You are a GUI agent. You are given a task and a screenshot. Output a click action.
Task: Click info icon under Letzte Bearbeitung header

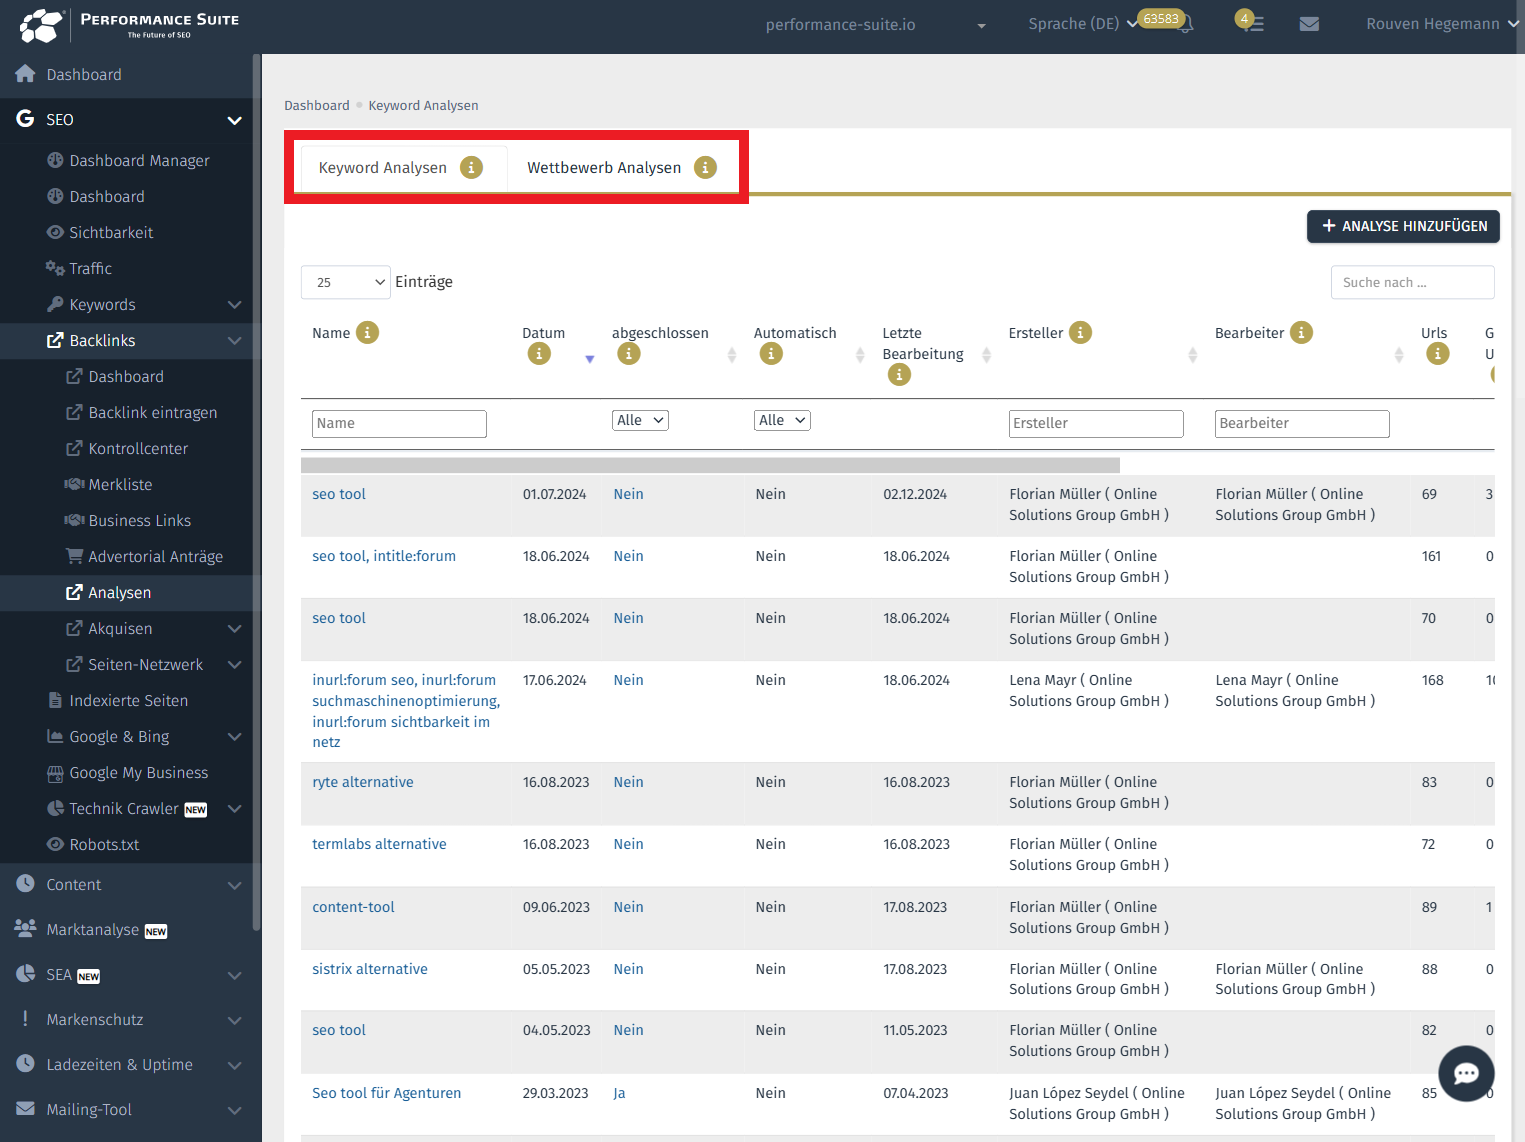click(899, 375)
